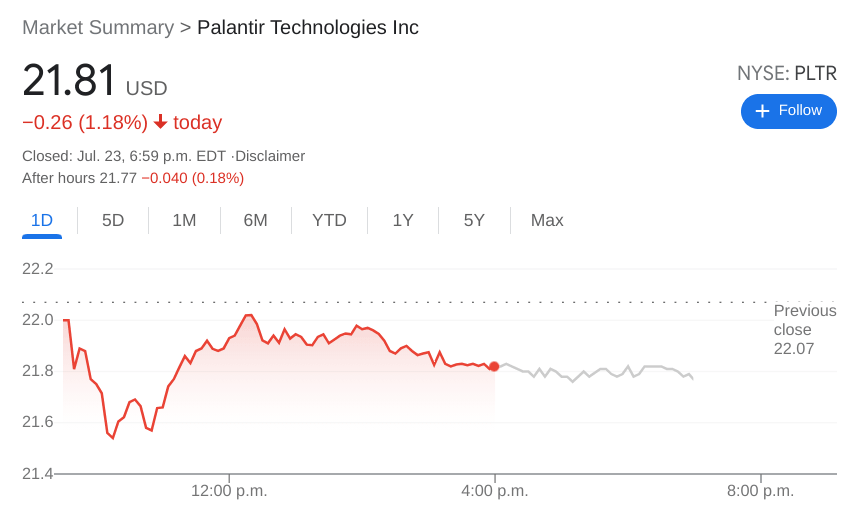
Task: Click the plus icon on Follow button
Action: 762,111
